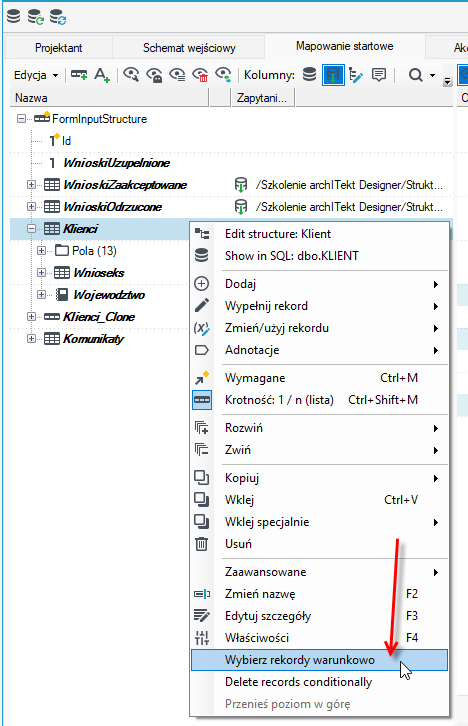
Task: Click the Zapytani... column header
Action: [262, 98]
